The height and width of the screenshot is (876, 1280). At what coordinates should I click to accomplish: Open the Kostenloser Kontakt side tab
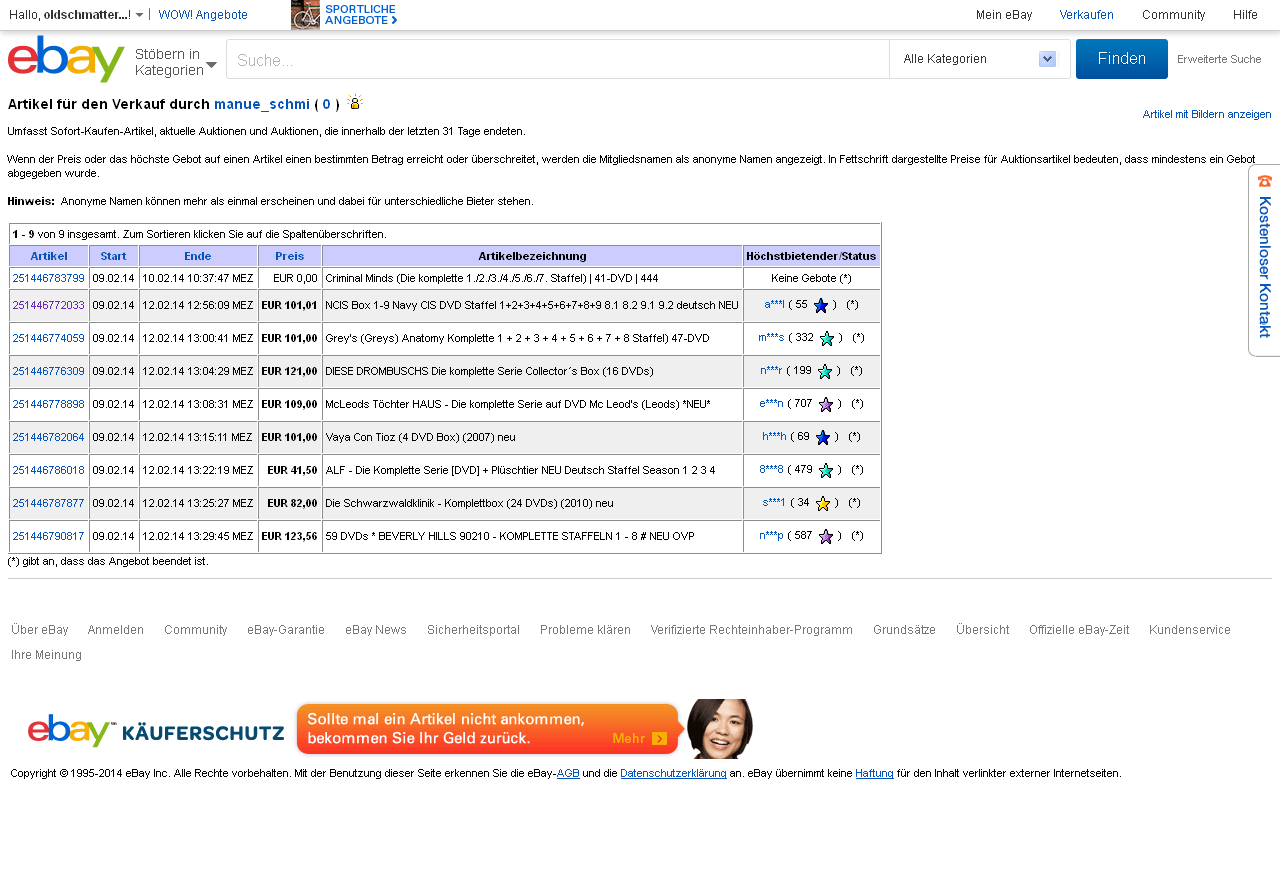[1265, 260]
